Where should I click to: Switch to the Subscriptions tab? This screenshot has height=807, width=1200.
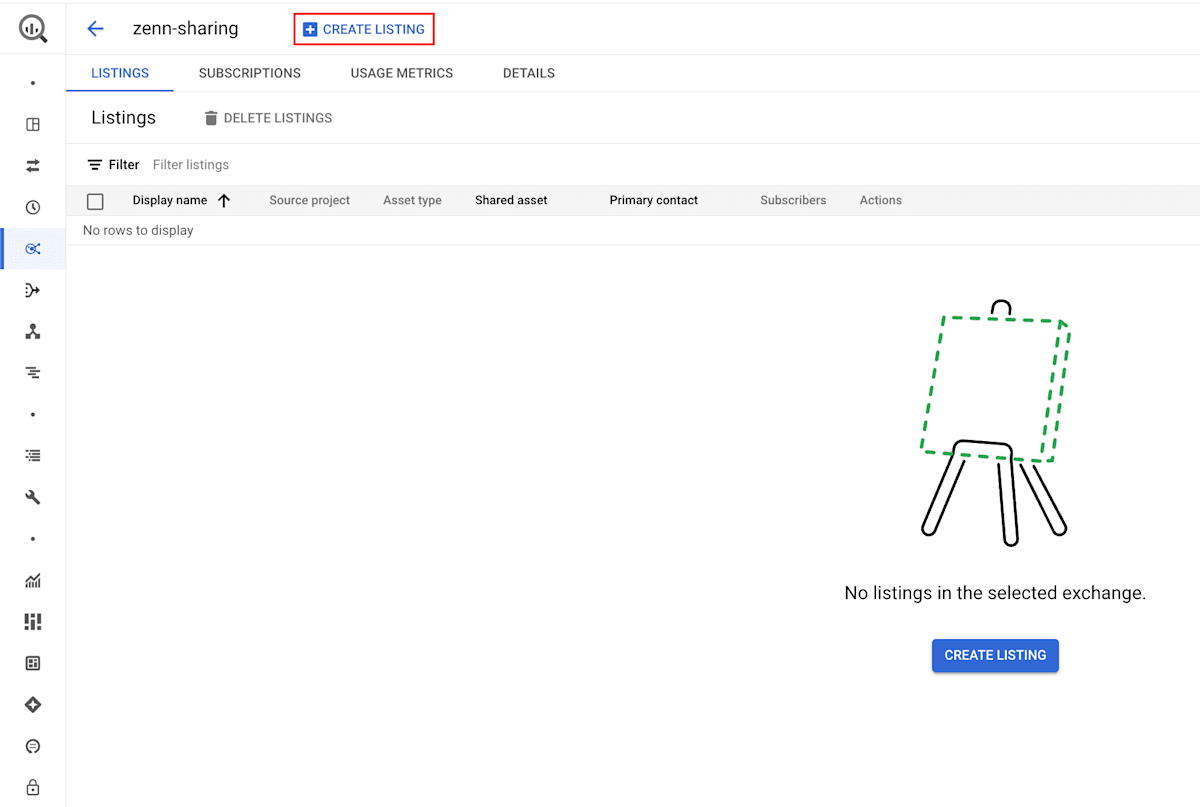point(250,73)
